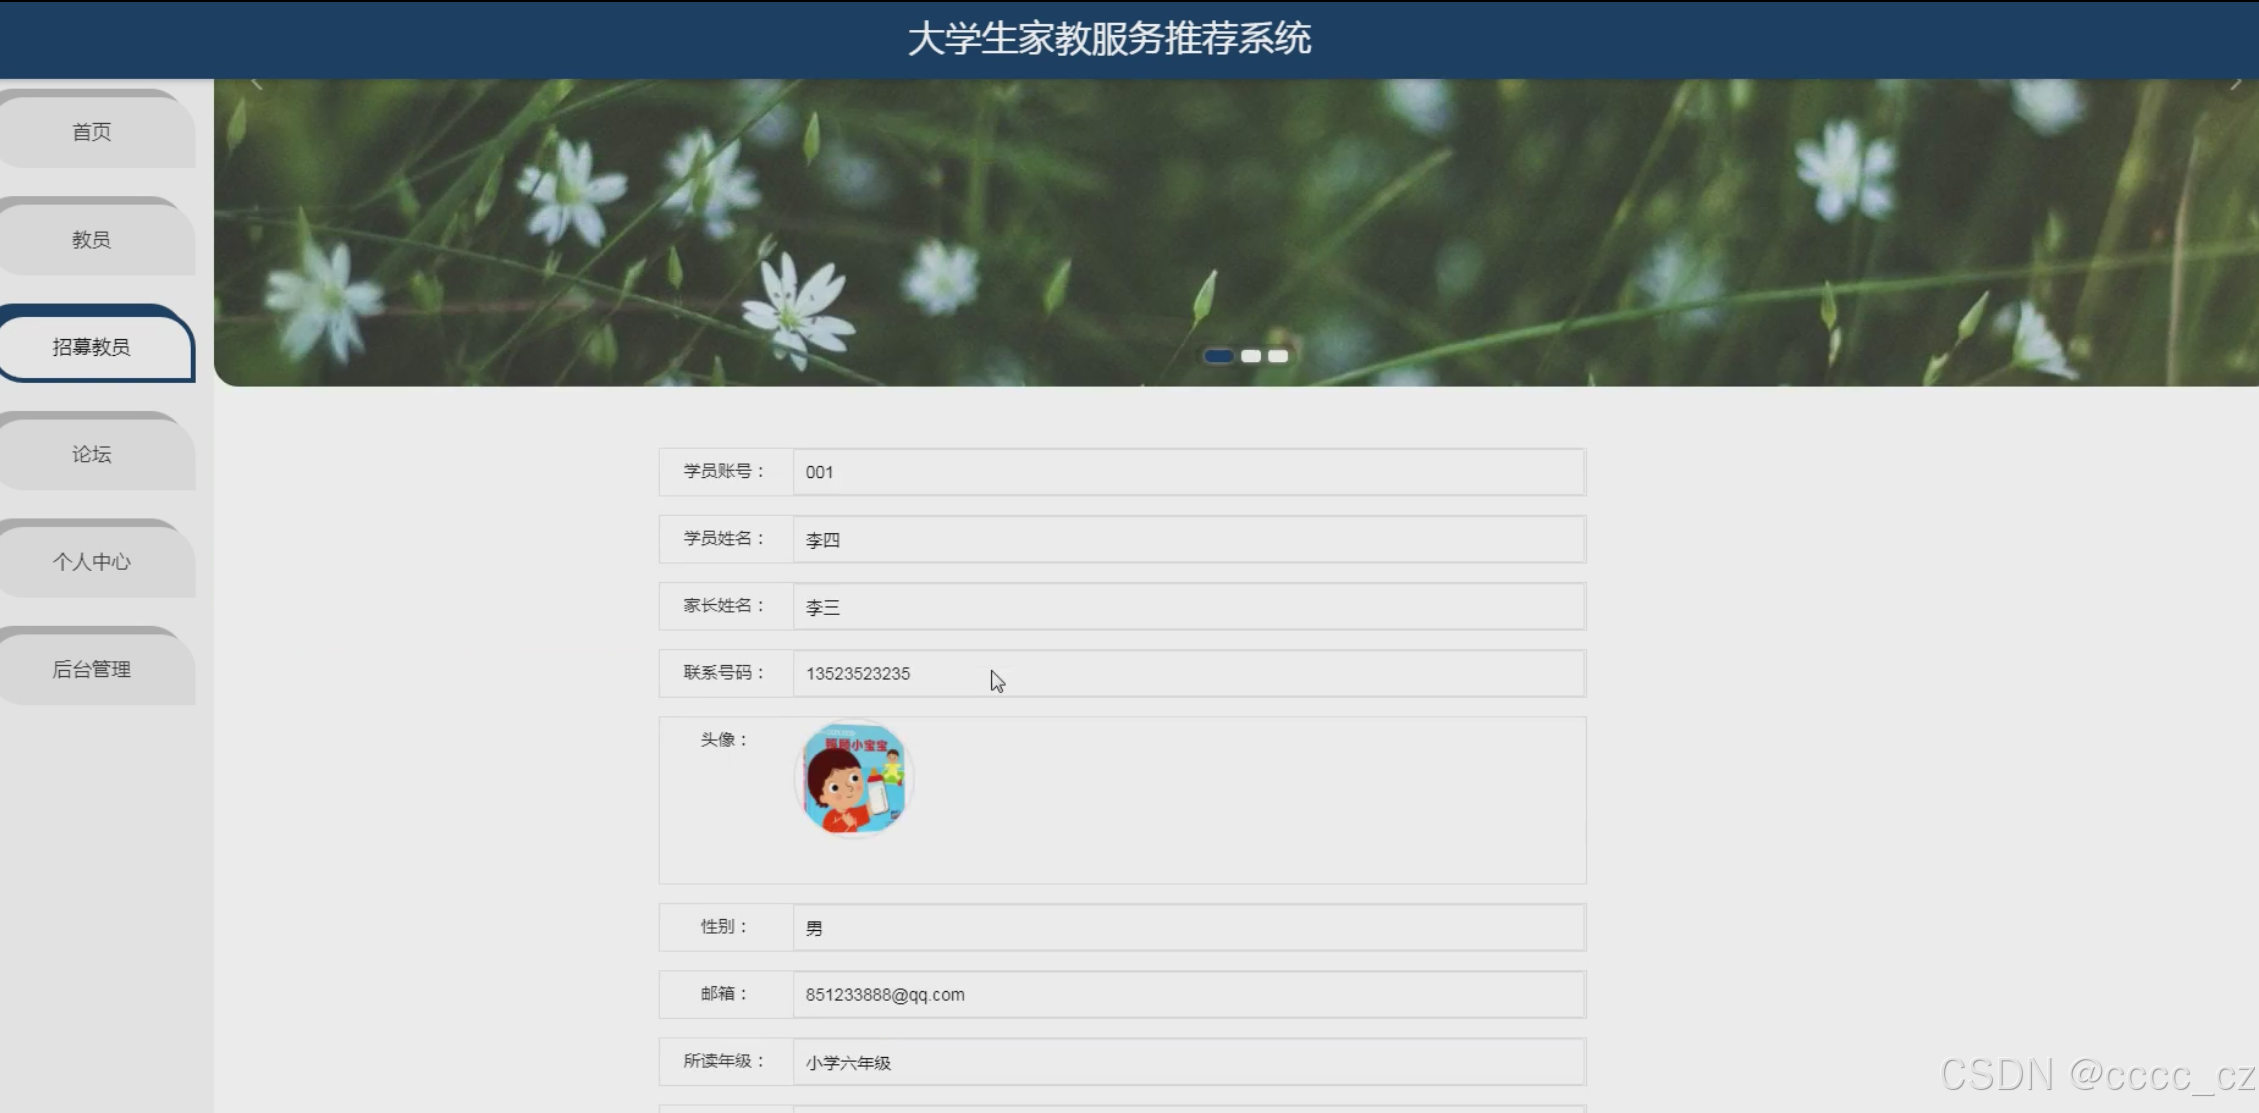Image resolution: width=2259 pixels, height=1113 pixels.
Task: Select the first carousel indicator dot
Action: click(x=1218, y=356)
